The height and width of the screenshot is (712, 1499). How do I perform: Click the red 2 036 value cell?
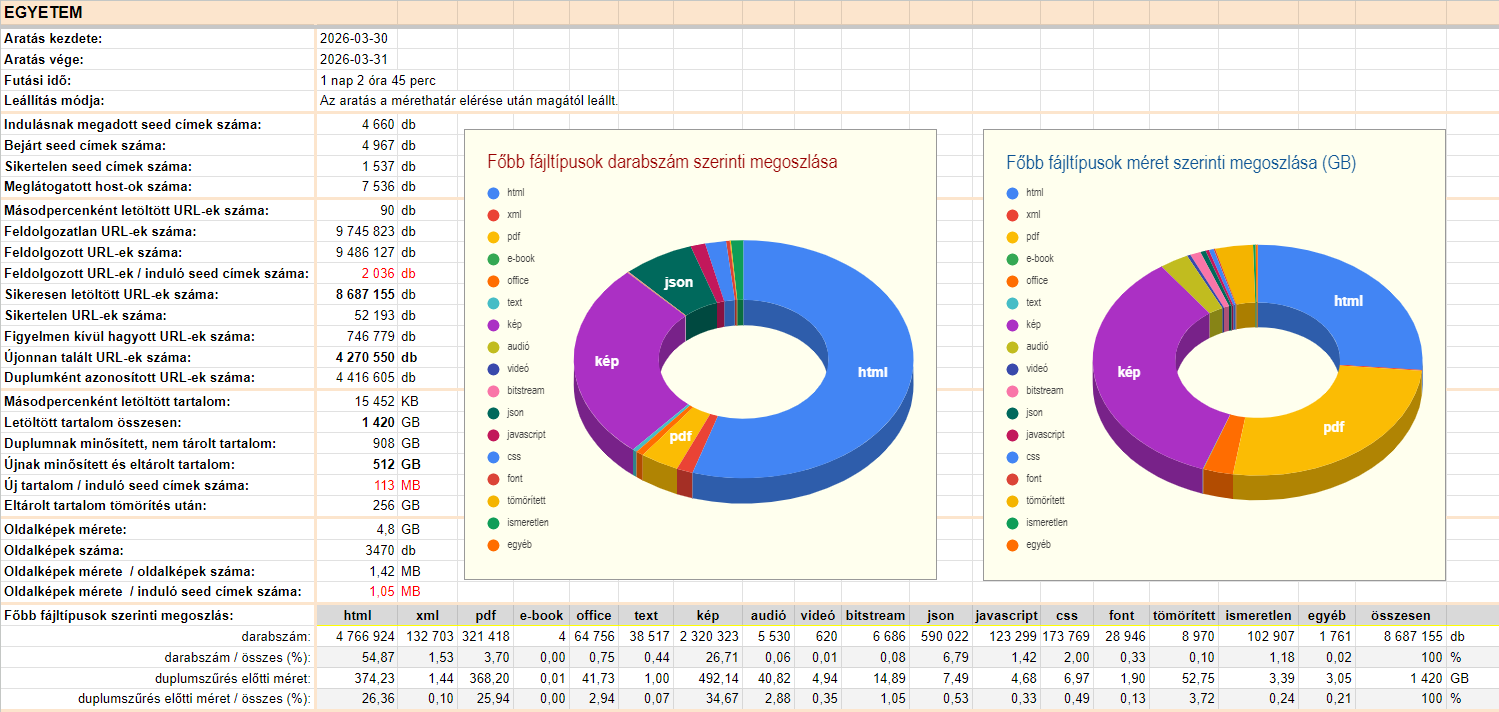pos(378,273)
